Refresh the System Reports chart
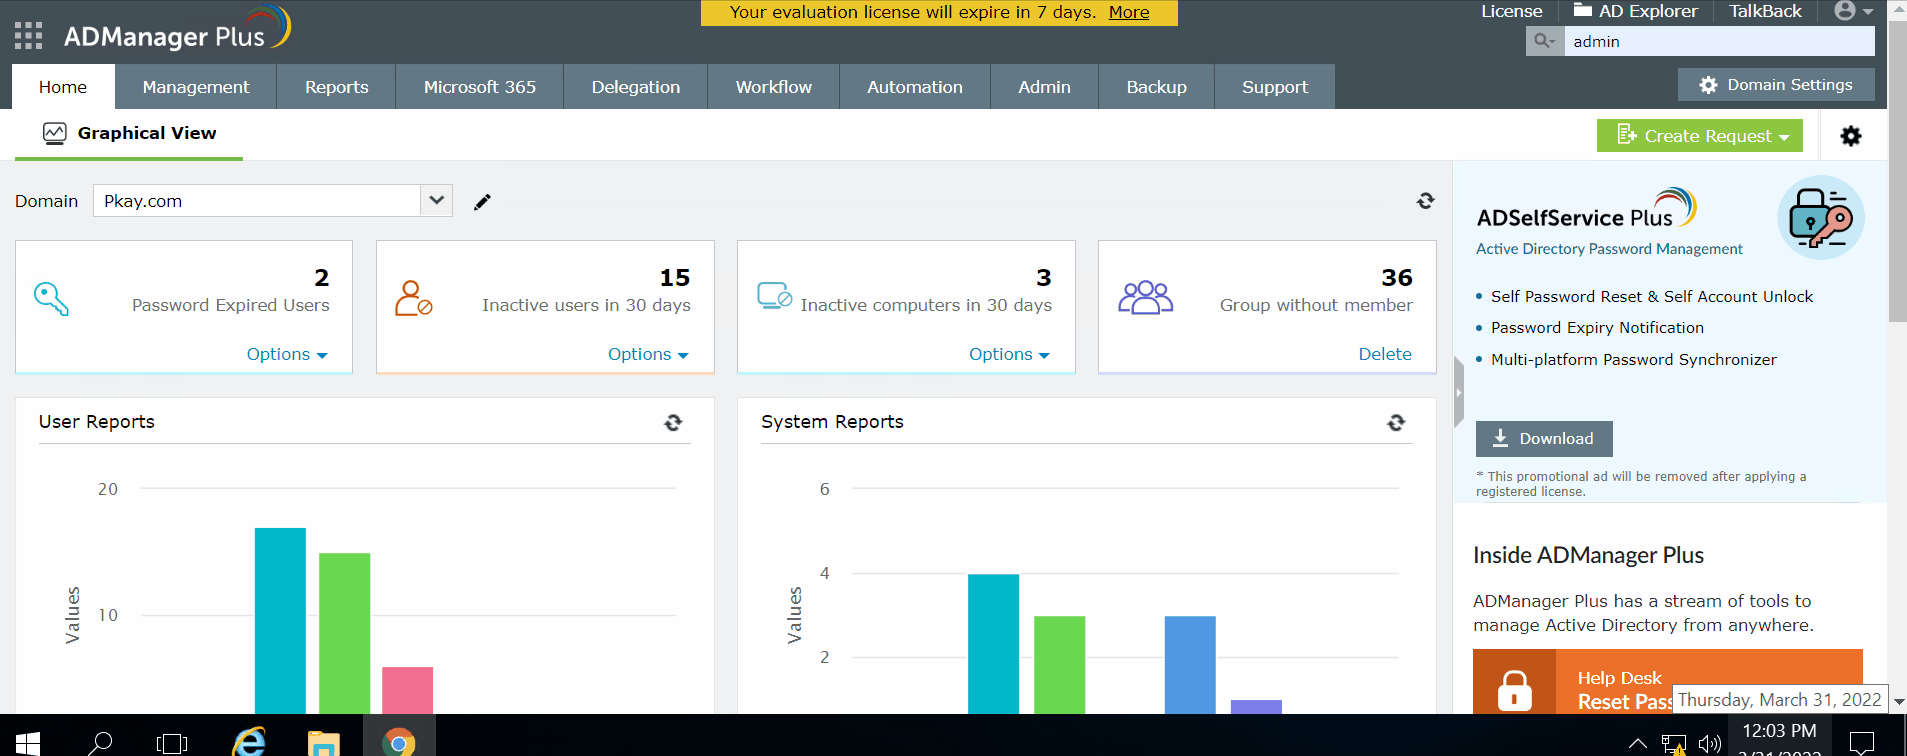 [1396, 423]
